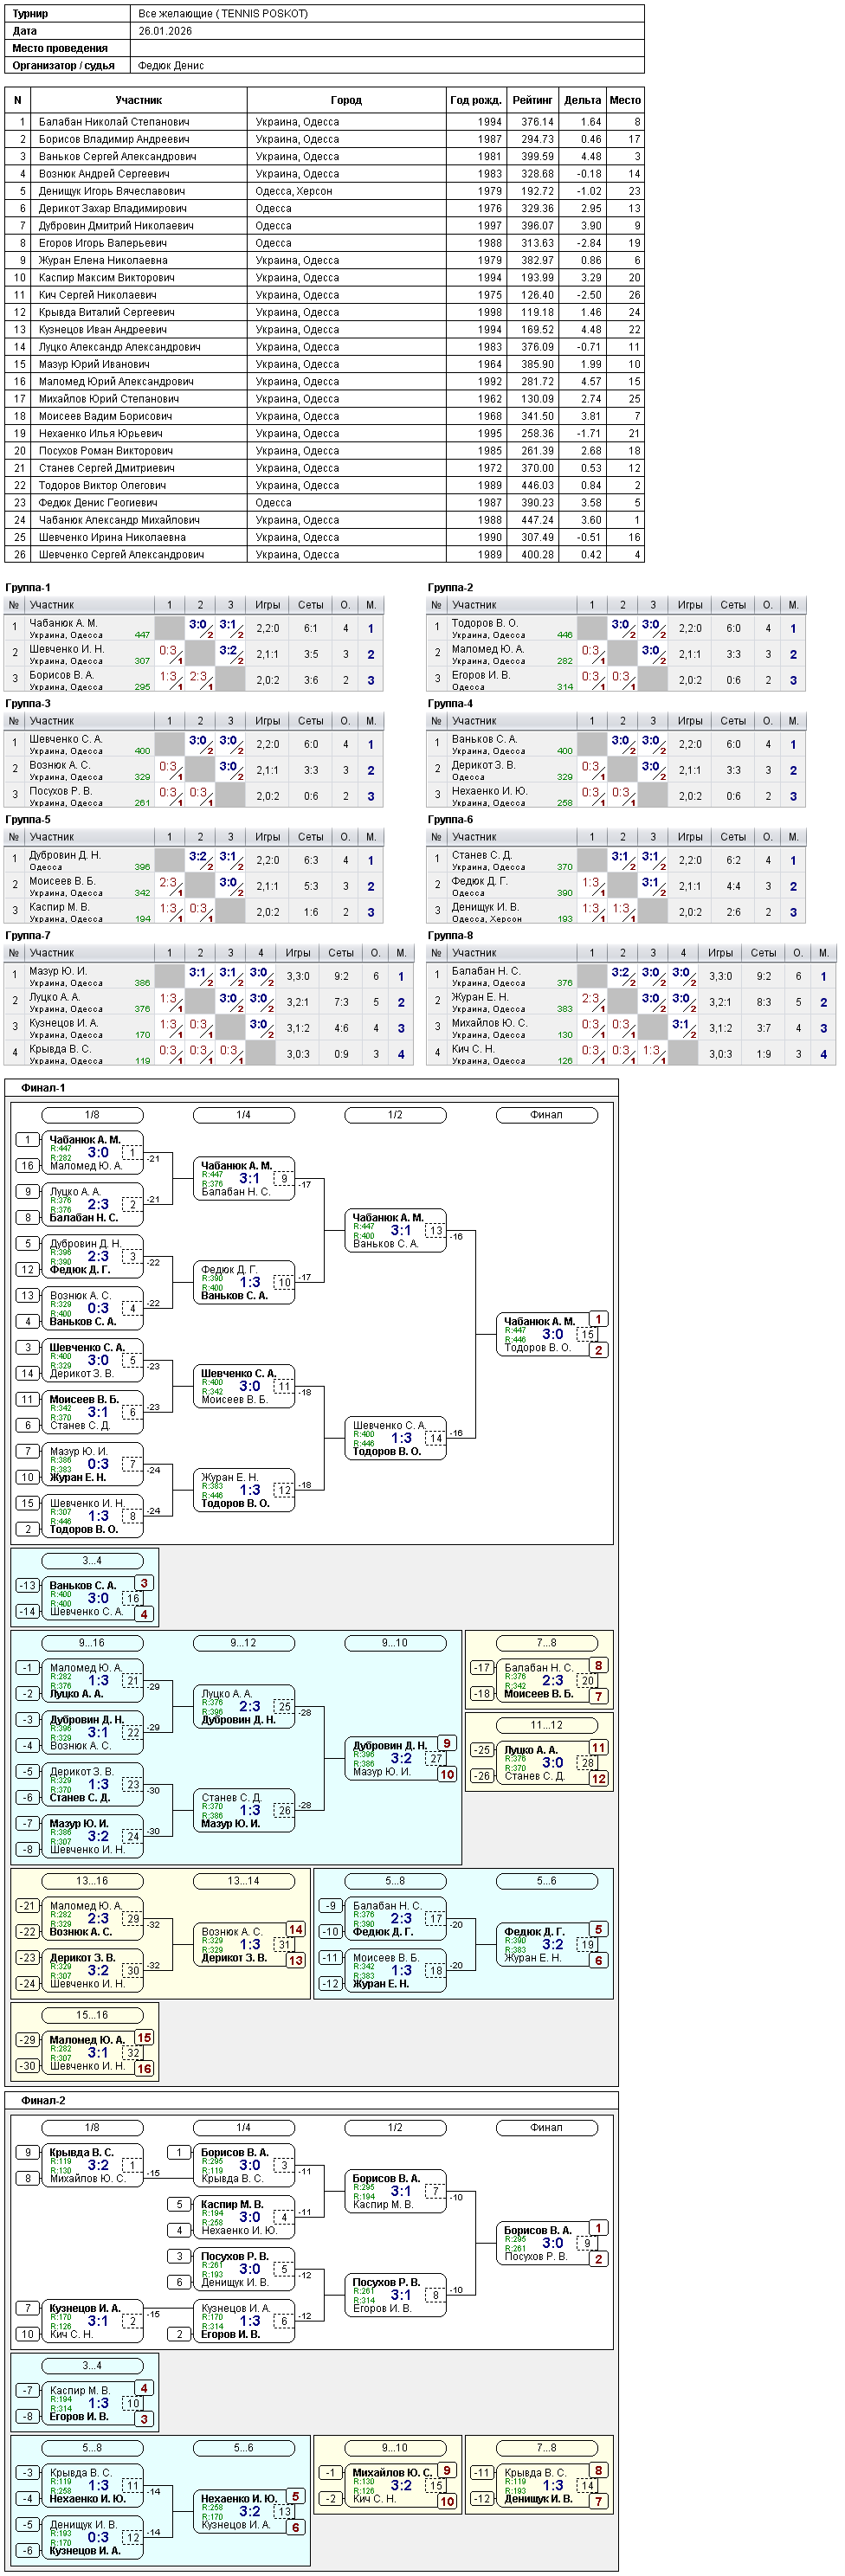The image size is (845, 2576).
Task: Click organizer name 'Федюк Денис' in header table
Action: (x=171, y=65)
